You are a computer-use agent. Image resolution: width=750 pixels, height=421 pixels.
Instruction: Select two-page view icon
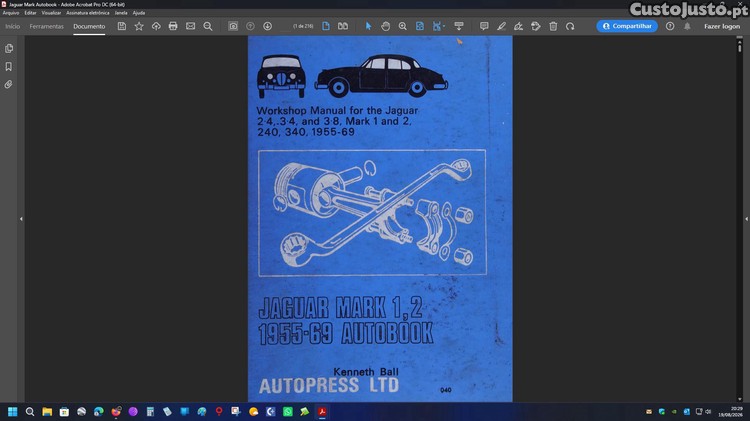[x=343, y=26]
